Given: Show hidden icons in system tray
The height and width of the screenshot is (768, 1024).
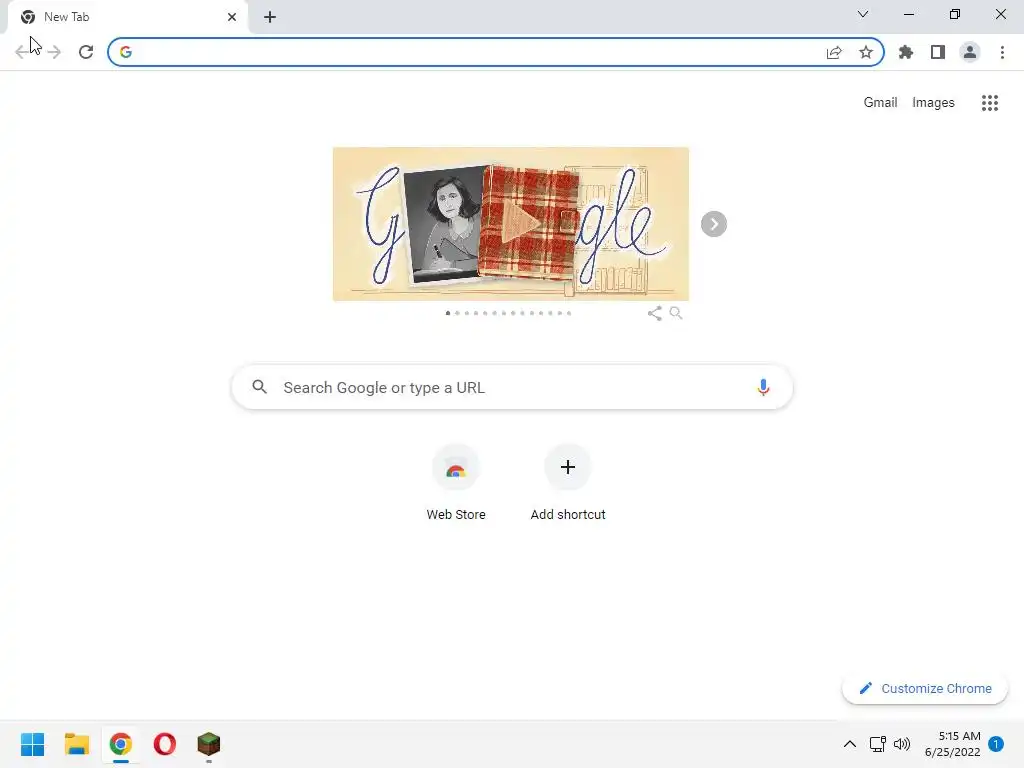Looking at the screenshot, I should 850,744.
